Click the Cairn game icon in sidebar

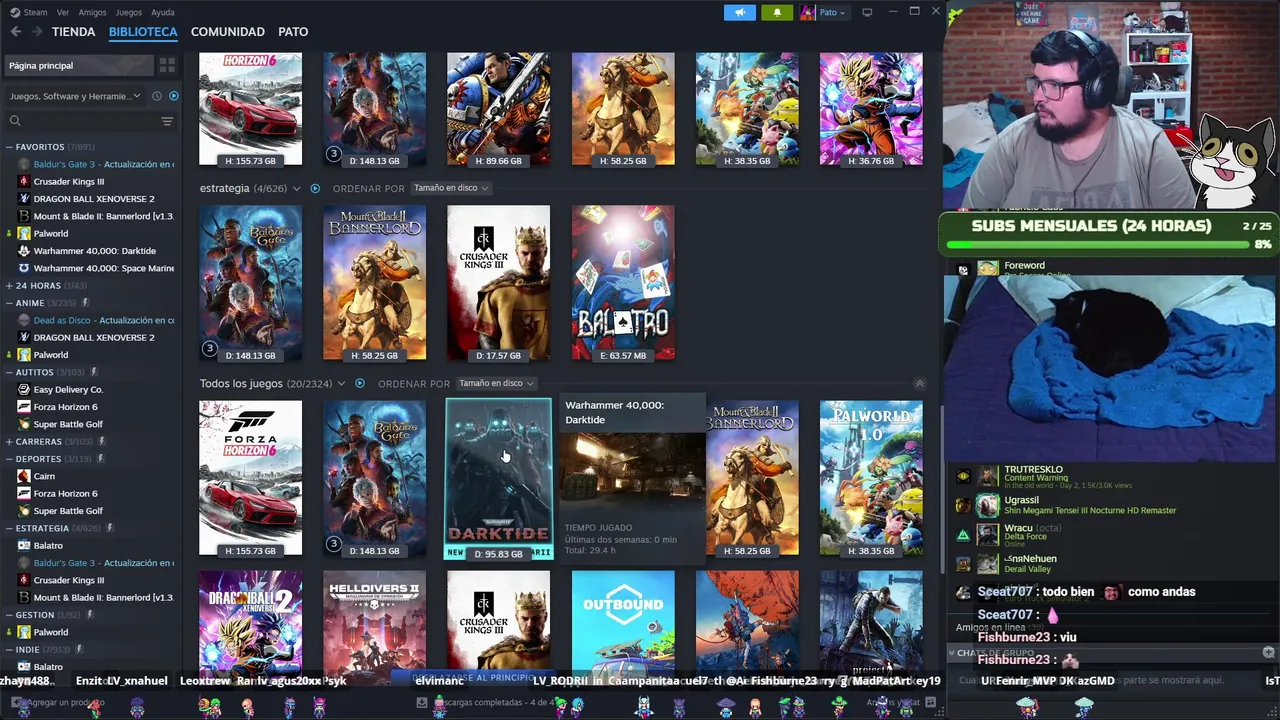tap(24, 476)
